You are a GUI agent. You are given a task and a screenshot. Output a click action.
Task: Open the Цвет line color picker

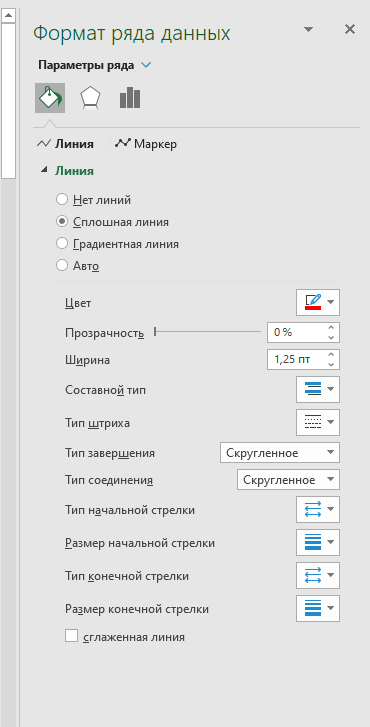click(x=318, y=303)
